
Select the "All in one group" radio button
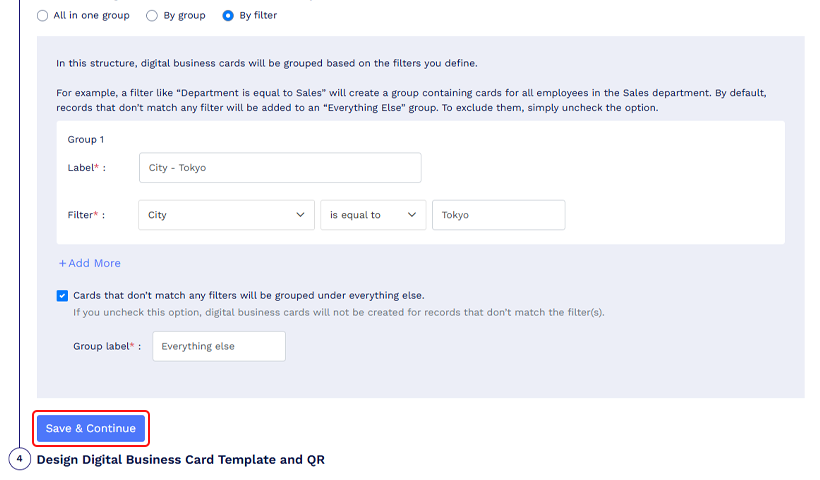(x=42, y=16)
